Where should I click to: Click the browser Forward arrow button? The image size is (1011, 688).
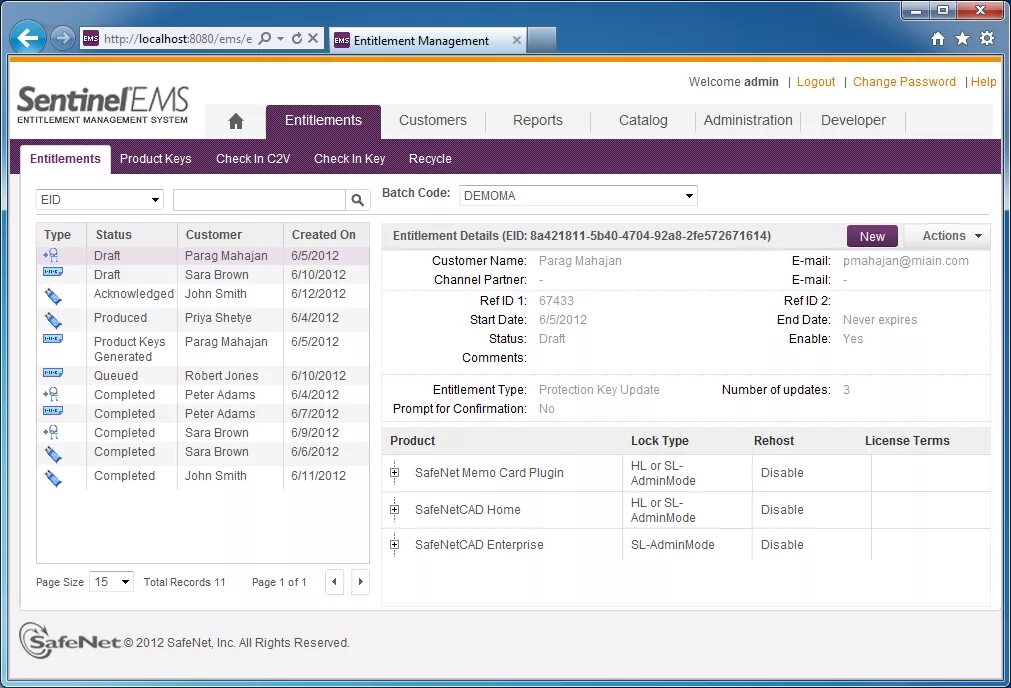point(63,39)
